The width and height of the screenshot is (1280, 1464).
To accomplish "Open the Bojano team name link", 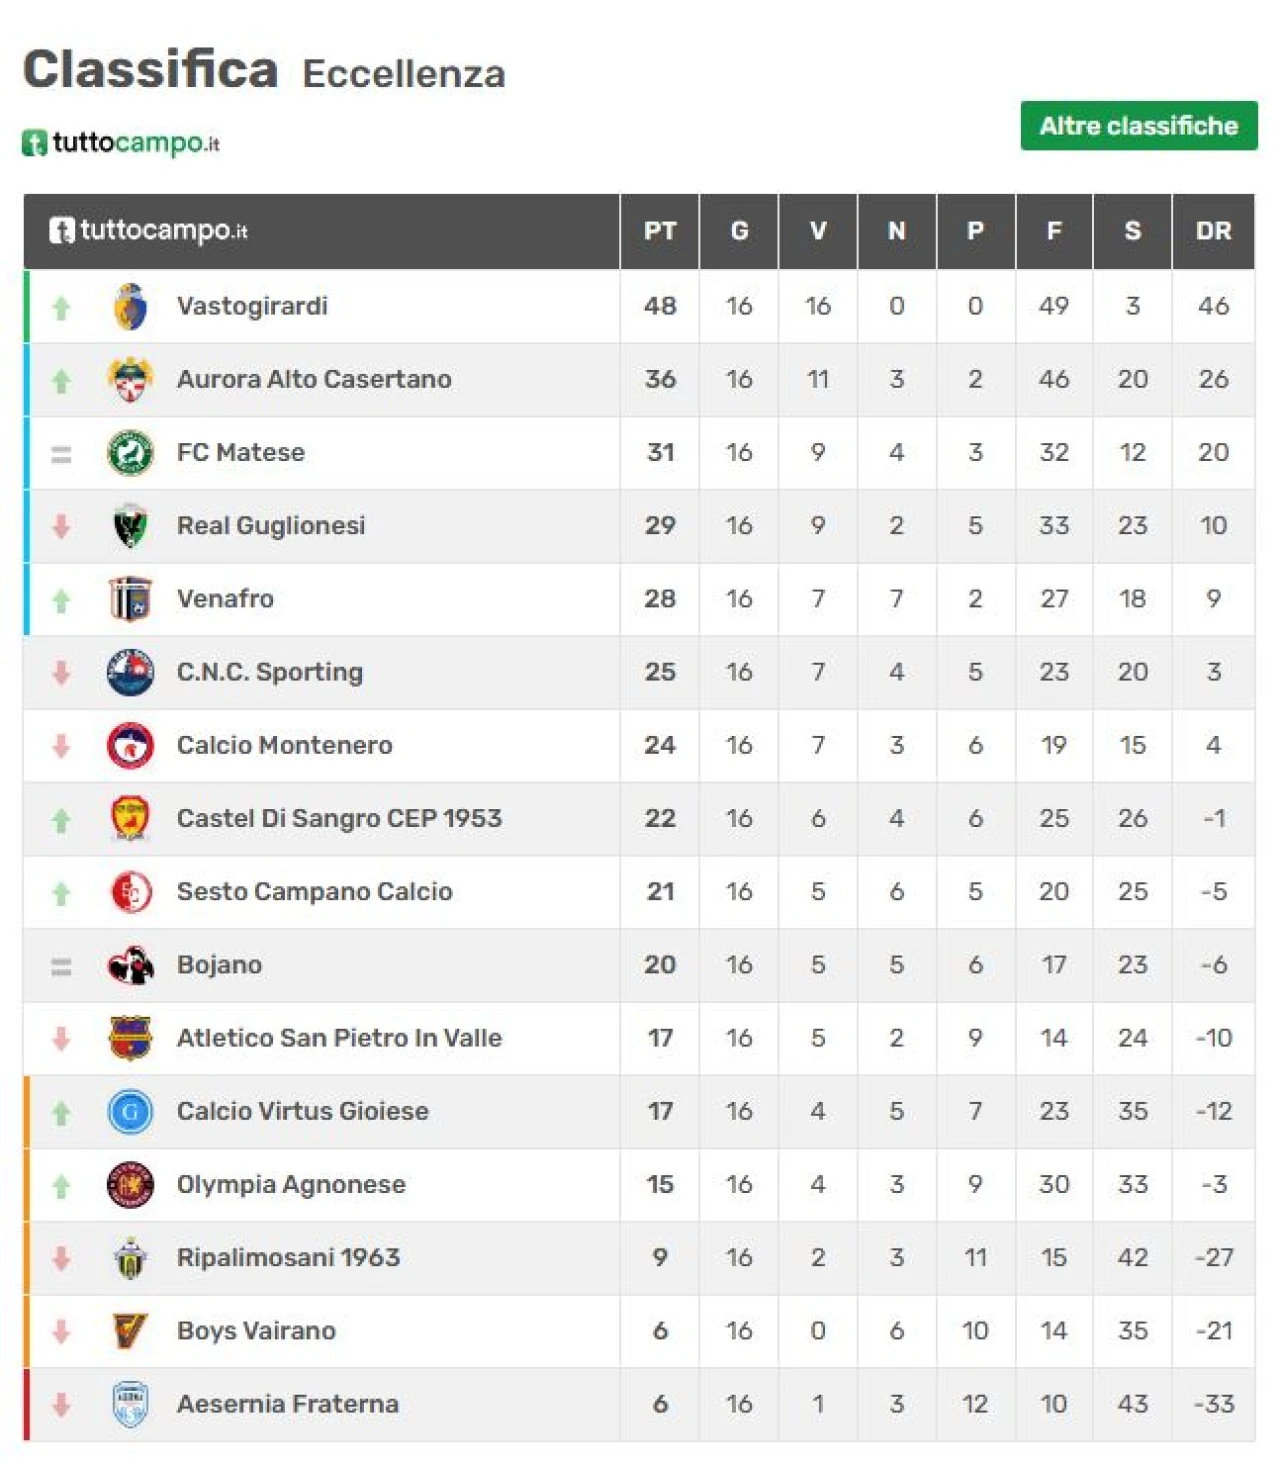I will point(219,965).
